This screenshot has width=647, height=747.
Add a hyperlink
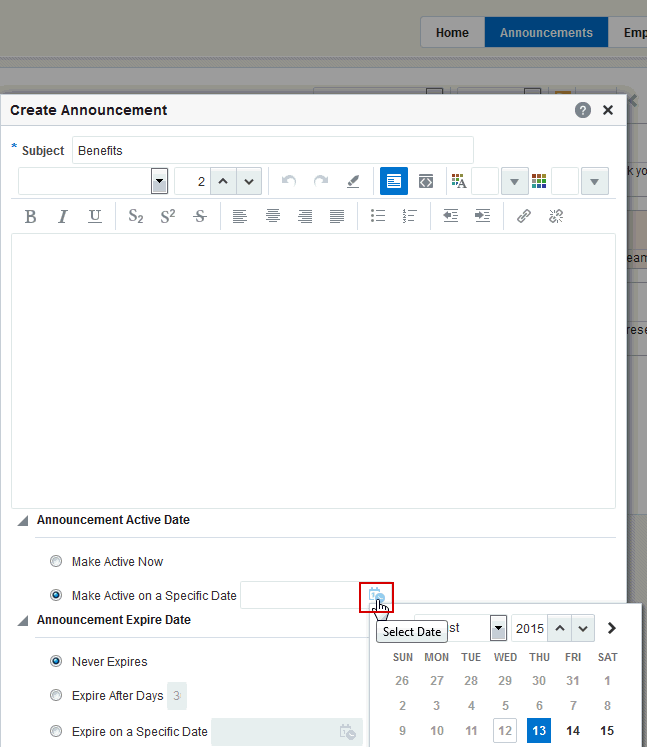tap(524, 216)
